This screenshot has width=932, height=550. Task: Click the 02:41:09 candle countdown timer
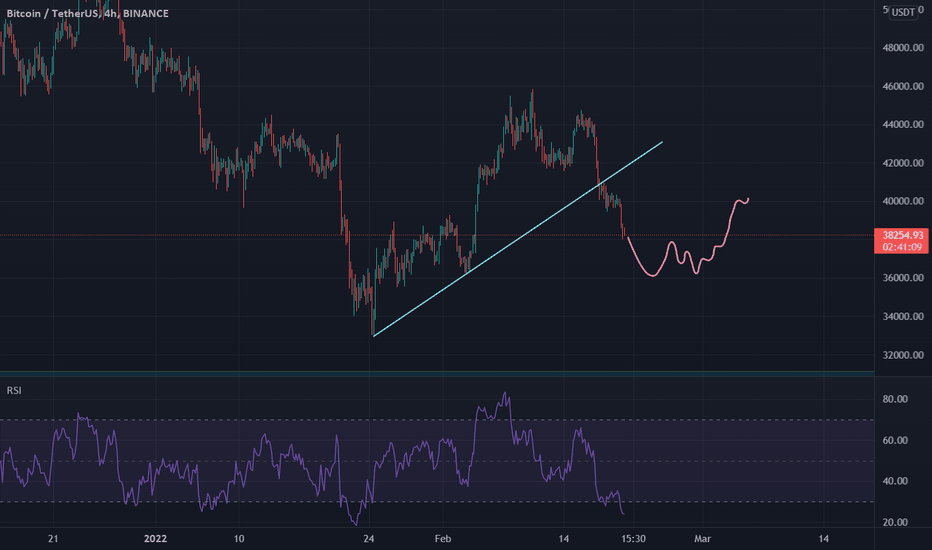click(902, 247)
